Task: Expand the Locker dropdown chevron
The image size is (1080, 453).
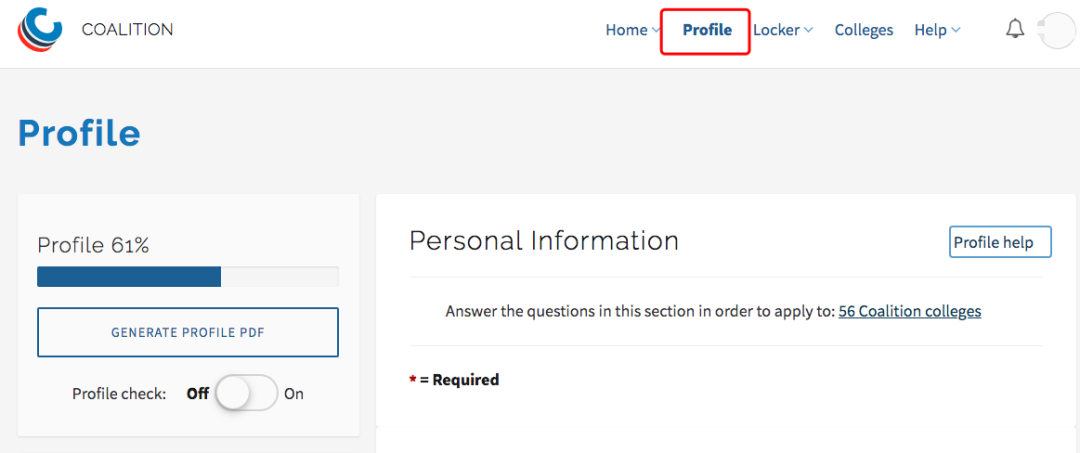Action: [809, 30]
